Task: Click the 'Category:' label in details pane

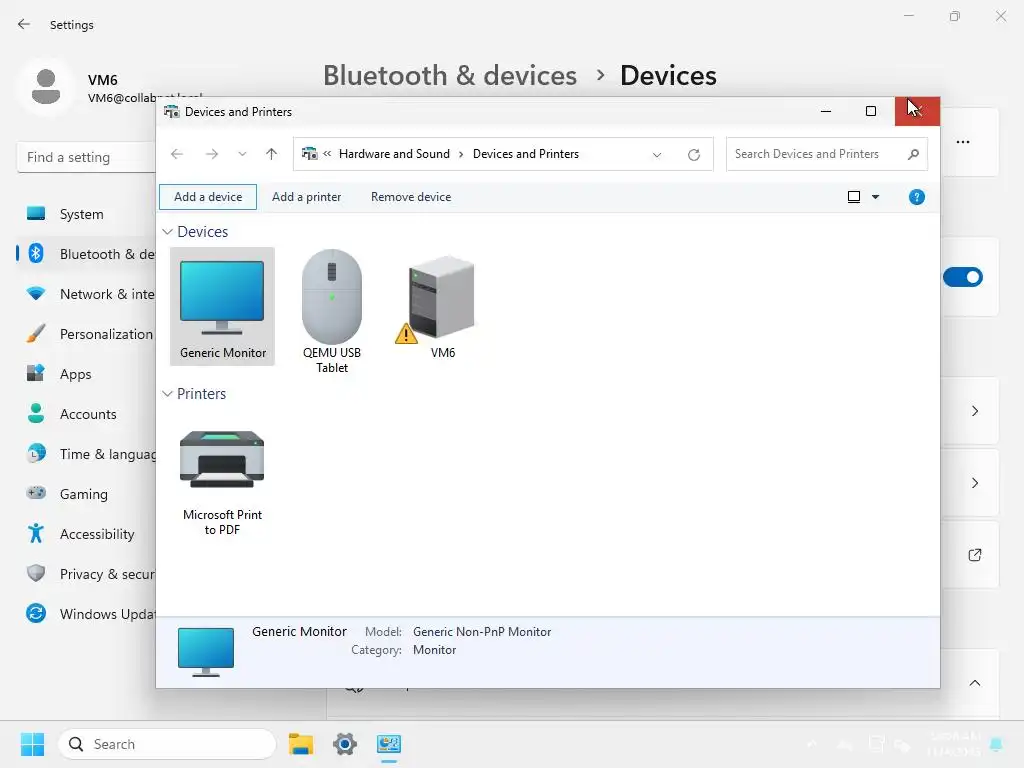Action: (376, 650)
